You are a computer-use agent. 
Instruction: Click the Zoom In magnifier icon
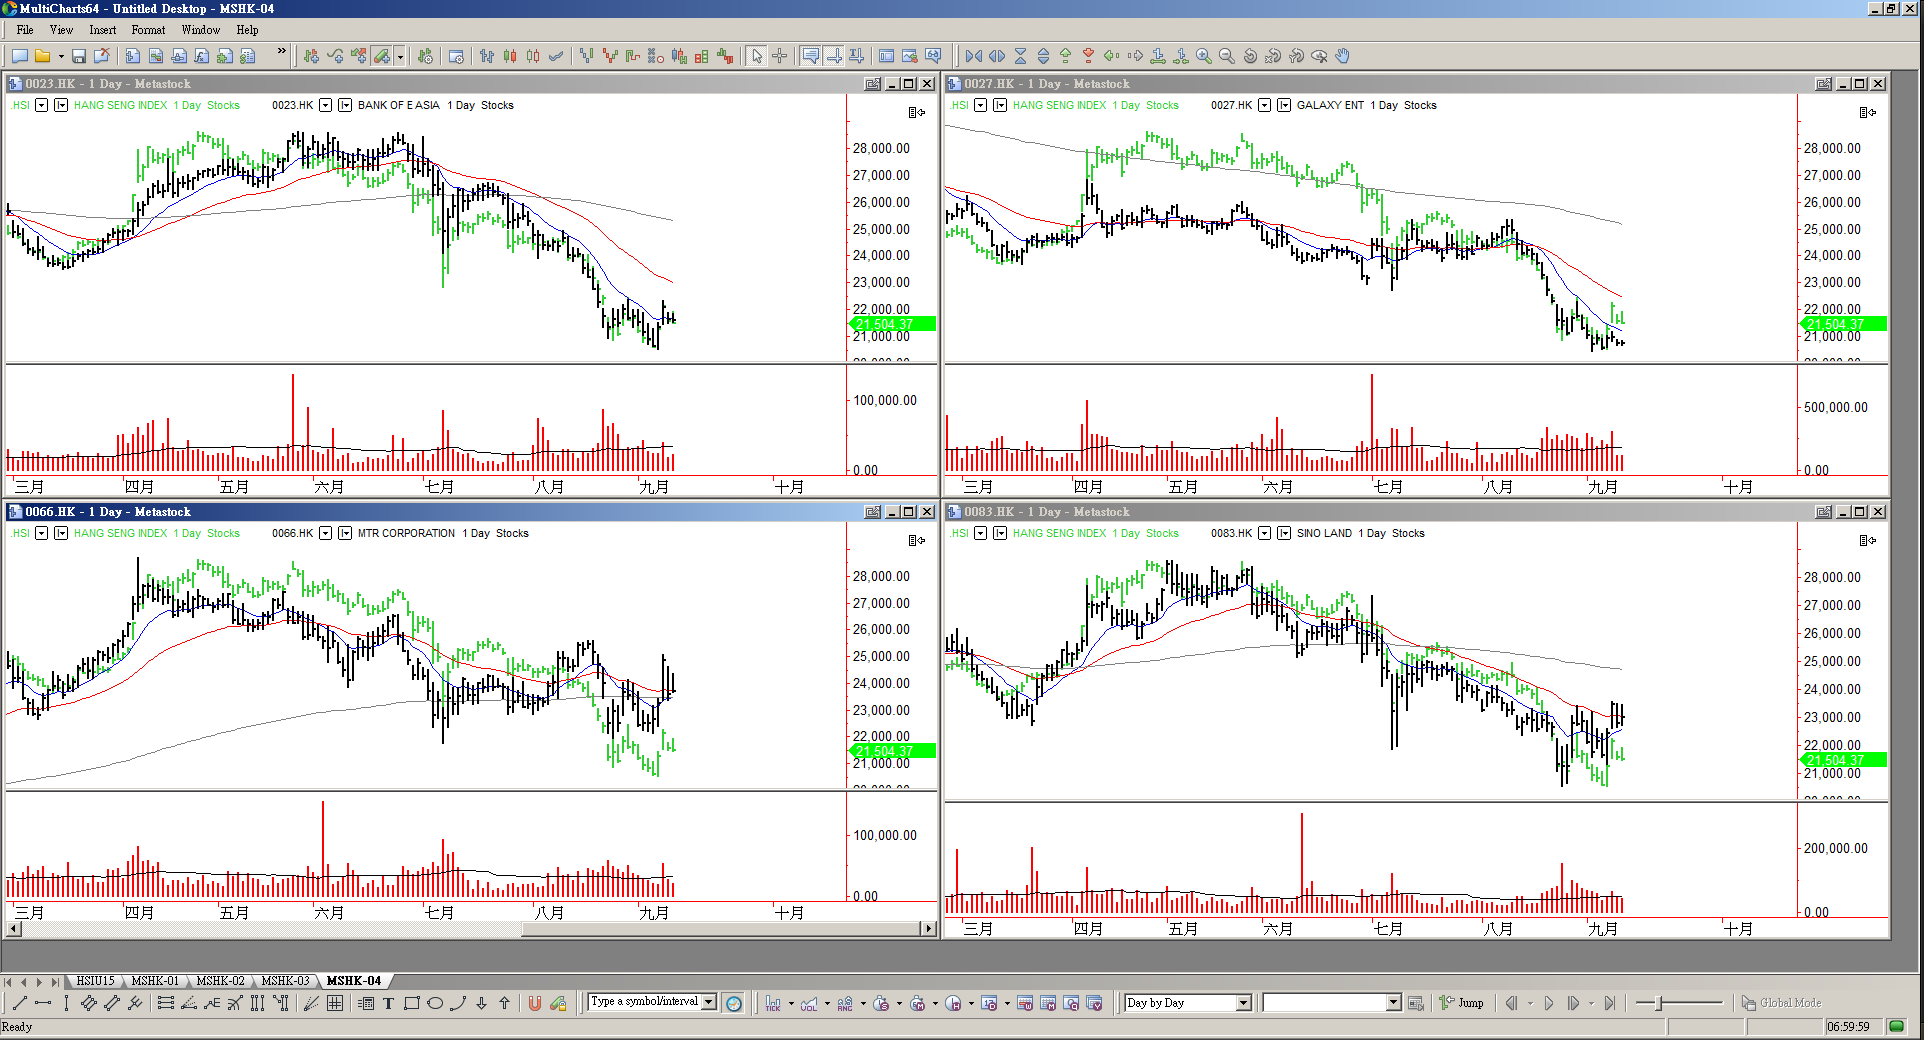click(x=1204, y=56)
